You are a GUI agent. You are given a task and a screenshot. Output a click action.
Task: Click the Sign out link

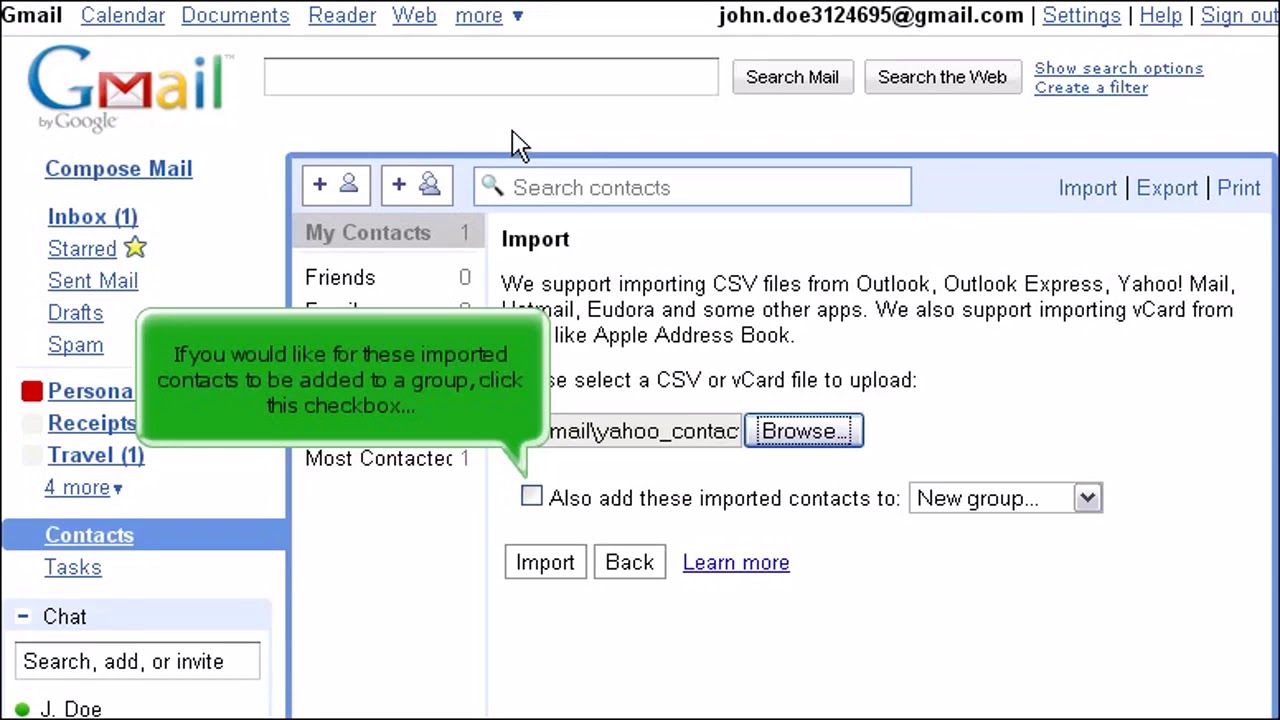(1239, 16)
